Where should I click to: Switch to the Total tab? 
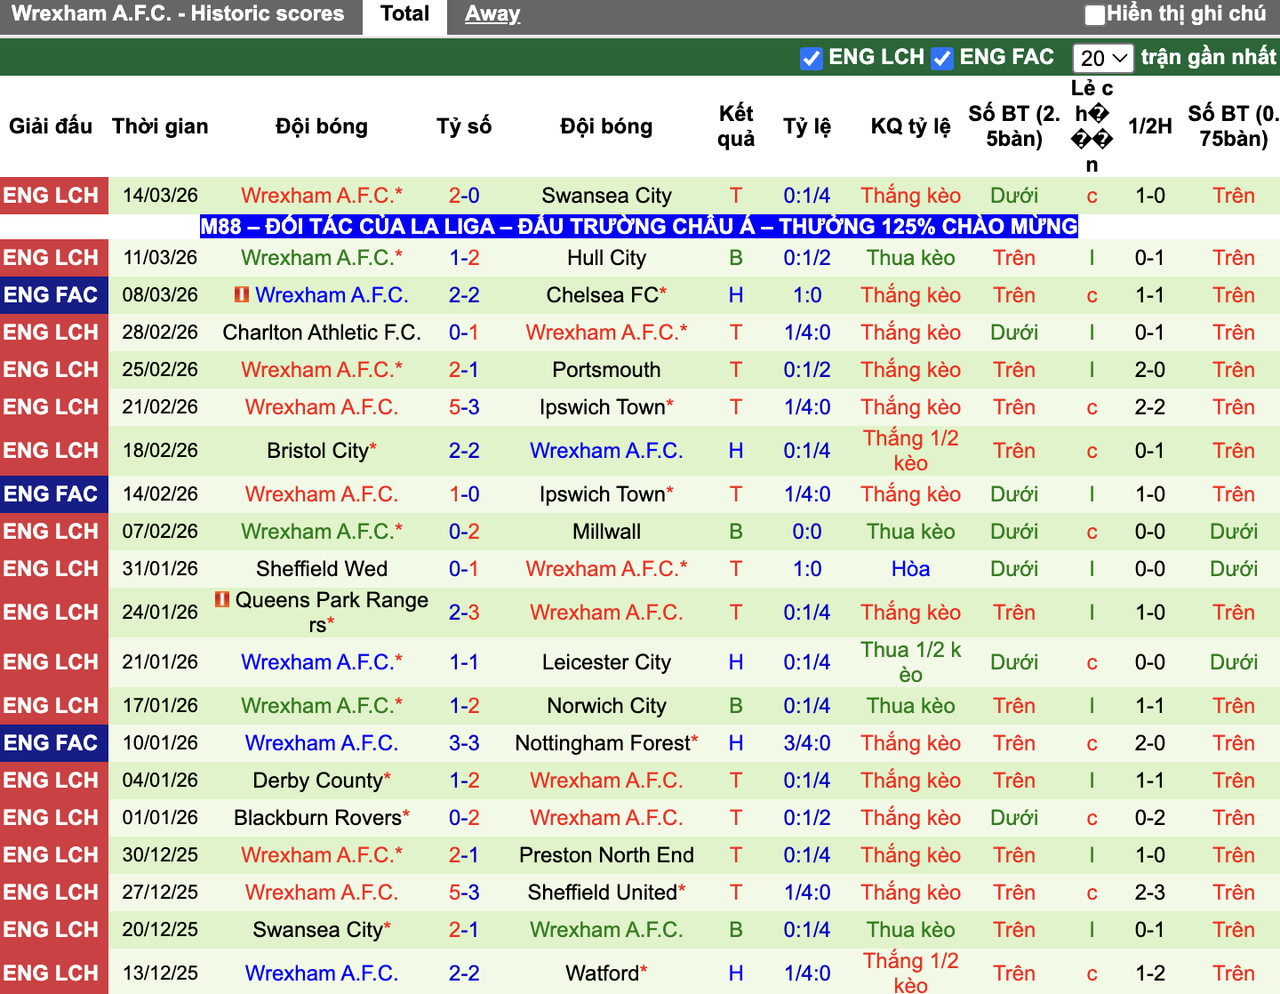click(405, 14)
